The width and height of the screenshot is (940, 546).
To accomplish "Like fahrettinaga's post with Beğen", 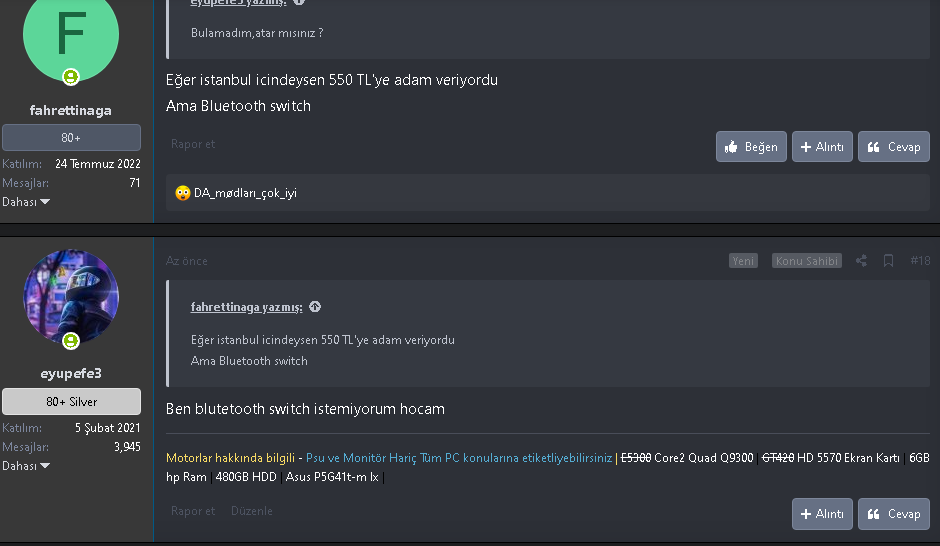I will click(x=751, y=147).
